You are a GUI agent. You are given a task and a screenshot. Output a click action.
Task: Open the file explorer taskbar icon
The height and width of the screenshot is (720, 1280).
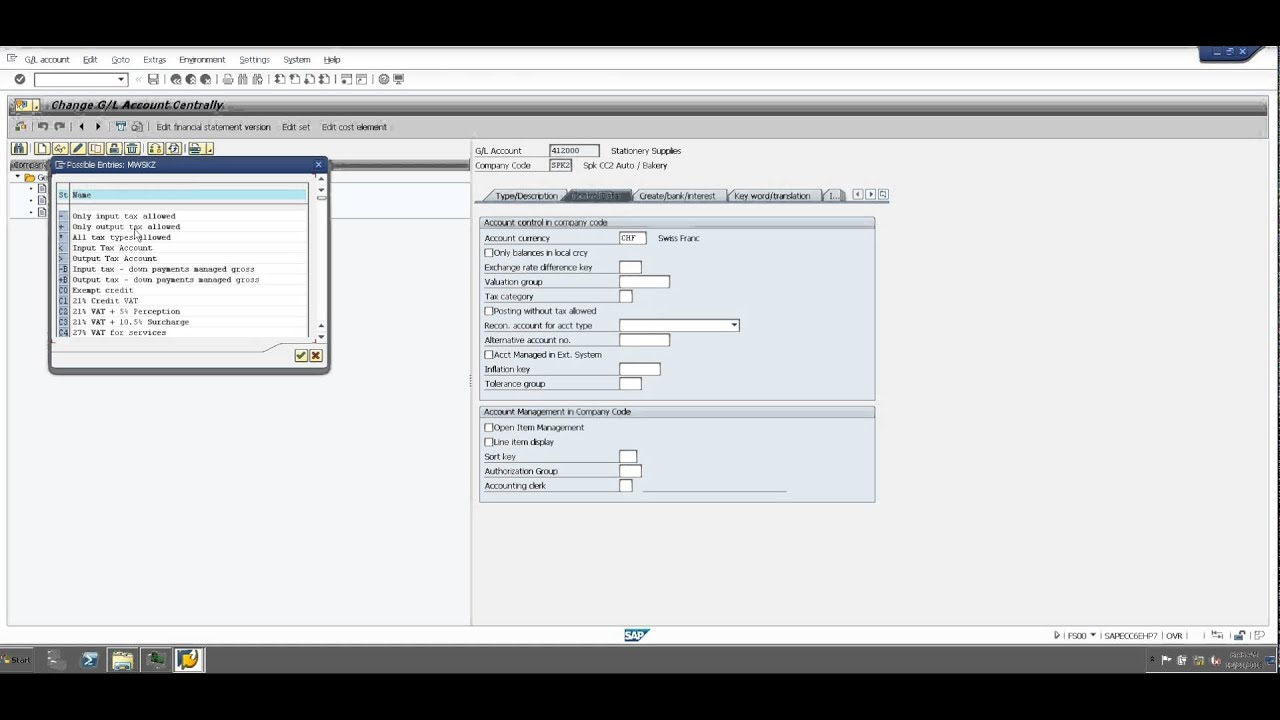[x=122, y=660]
